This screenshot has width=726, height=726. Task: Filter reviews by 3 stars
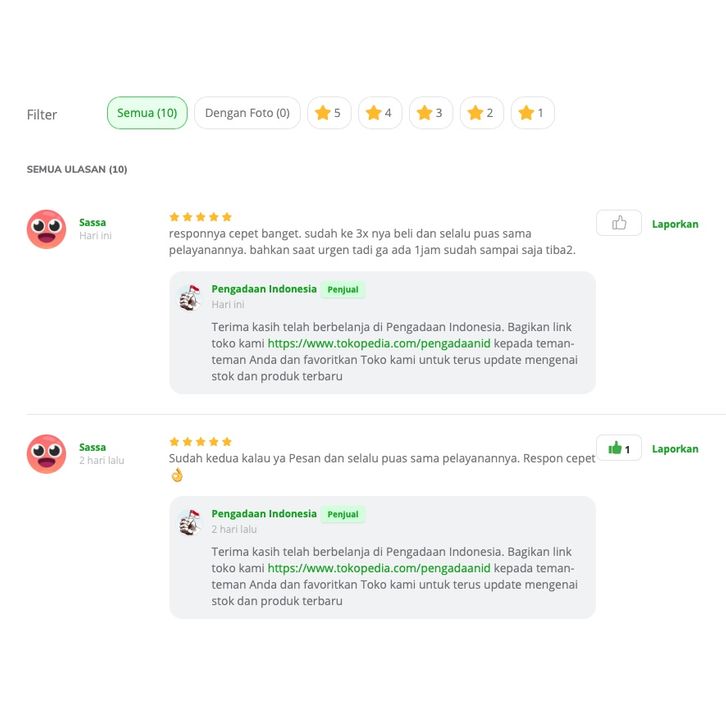click(431, 113)
